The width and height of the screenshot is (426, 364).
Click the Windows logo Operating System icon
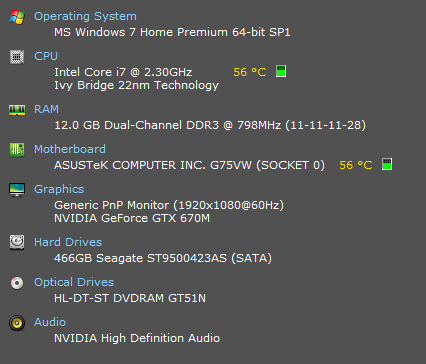click(x=17, y=17)
